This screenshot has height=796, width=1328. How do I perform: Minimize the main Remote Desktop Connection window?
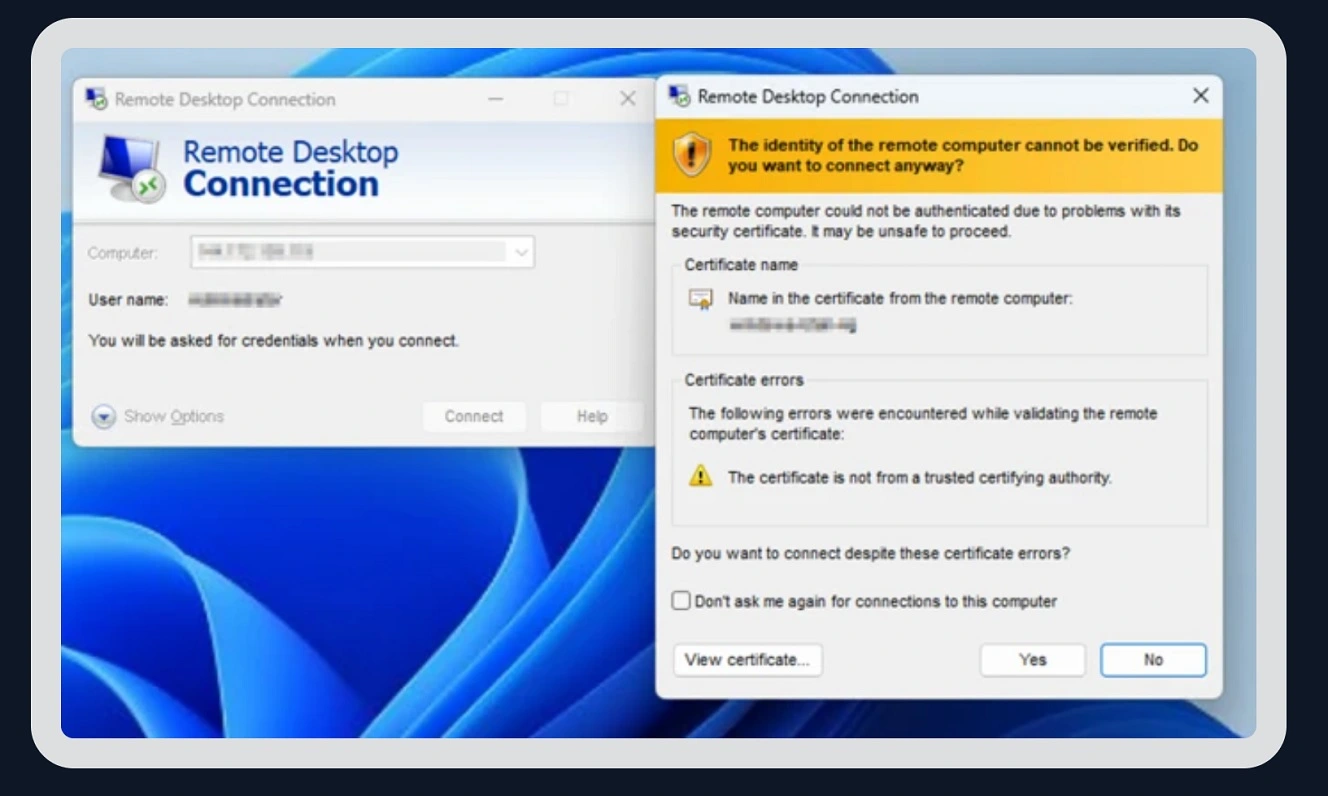496,98
